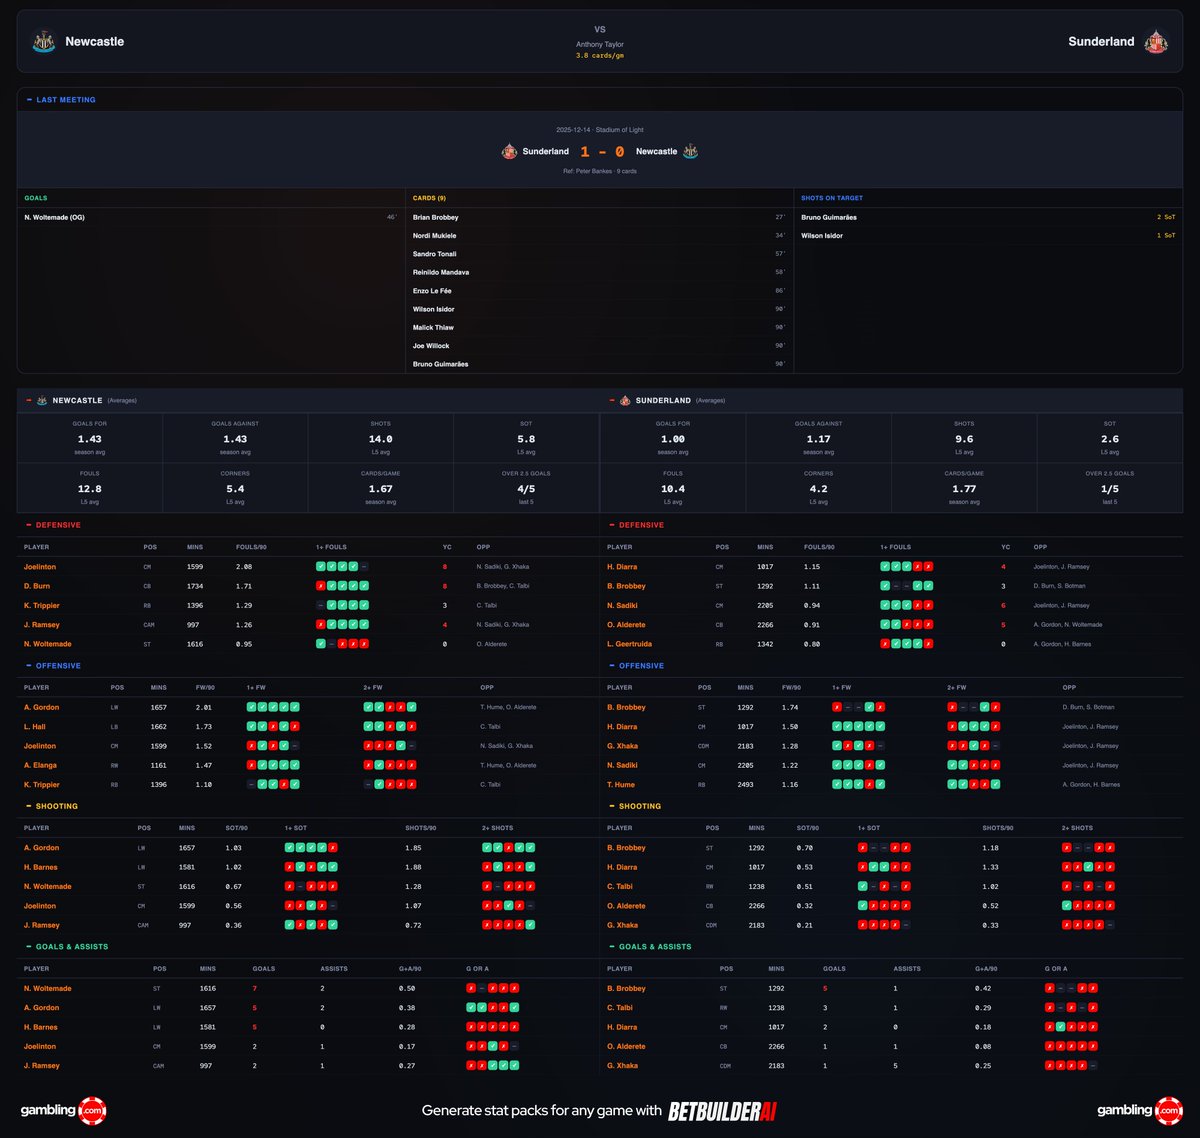The height and width of the screenshot is (1138, 1200).
Task: Select the Cards (9) column heading
Action: pyautogui.click(x=429, y=198)
